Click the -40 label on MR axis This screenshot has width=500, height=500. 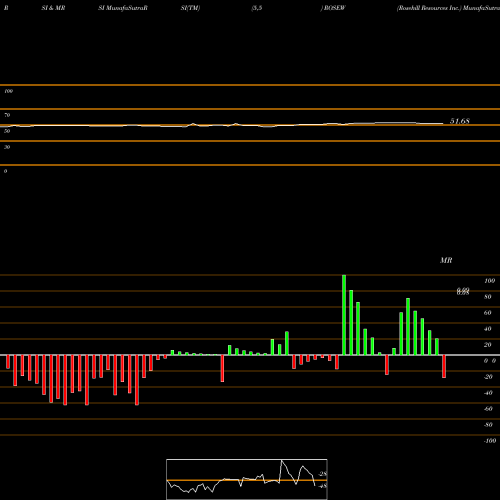(488, 393)
